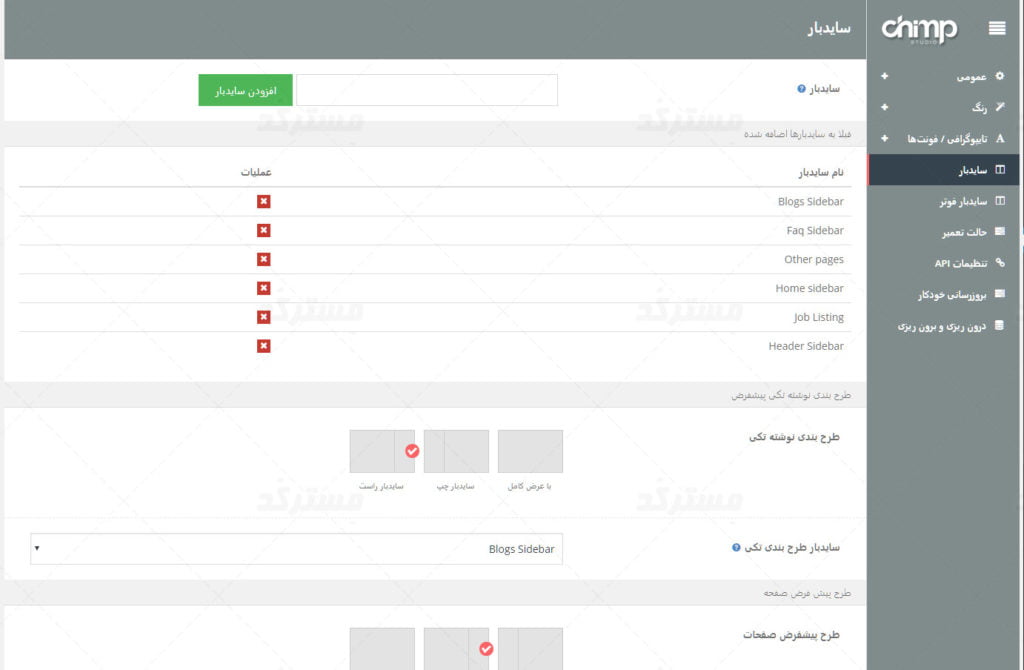Screen dimensions: 1024x670
Task: Delete the Blogs Sidebar row
Action: (x=263, y=202)
